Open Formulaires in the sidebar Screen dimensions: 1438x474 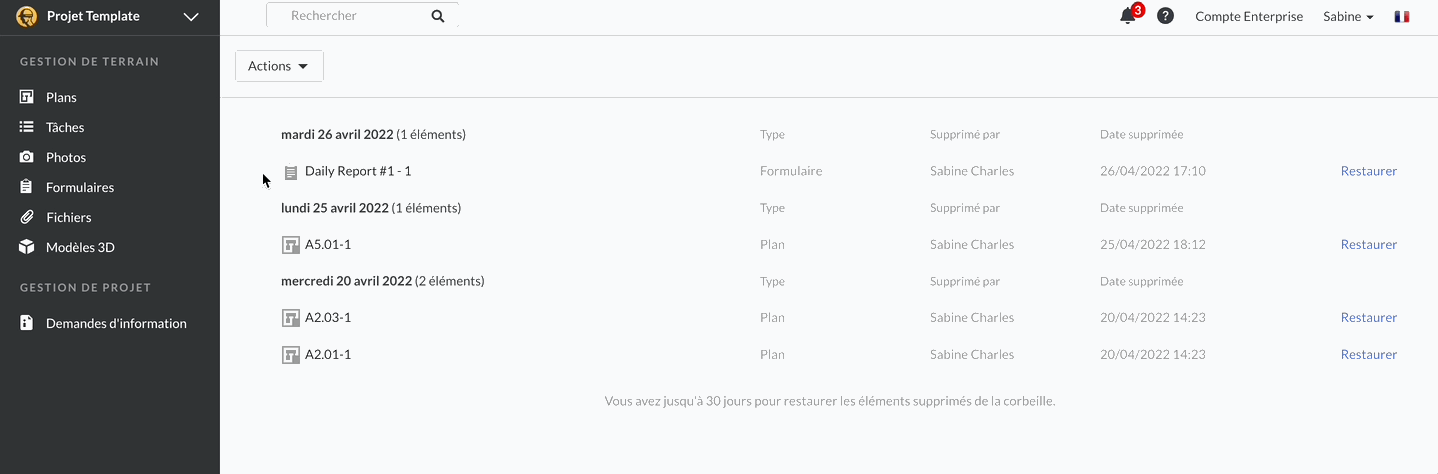point(80,187)
